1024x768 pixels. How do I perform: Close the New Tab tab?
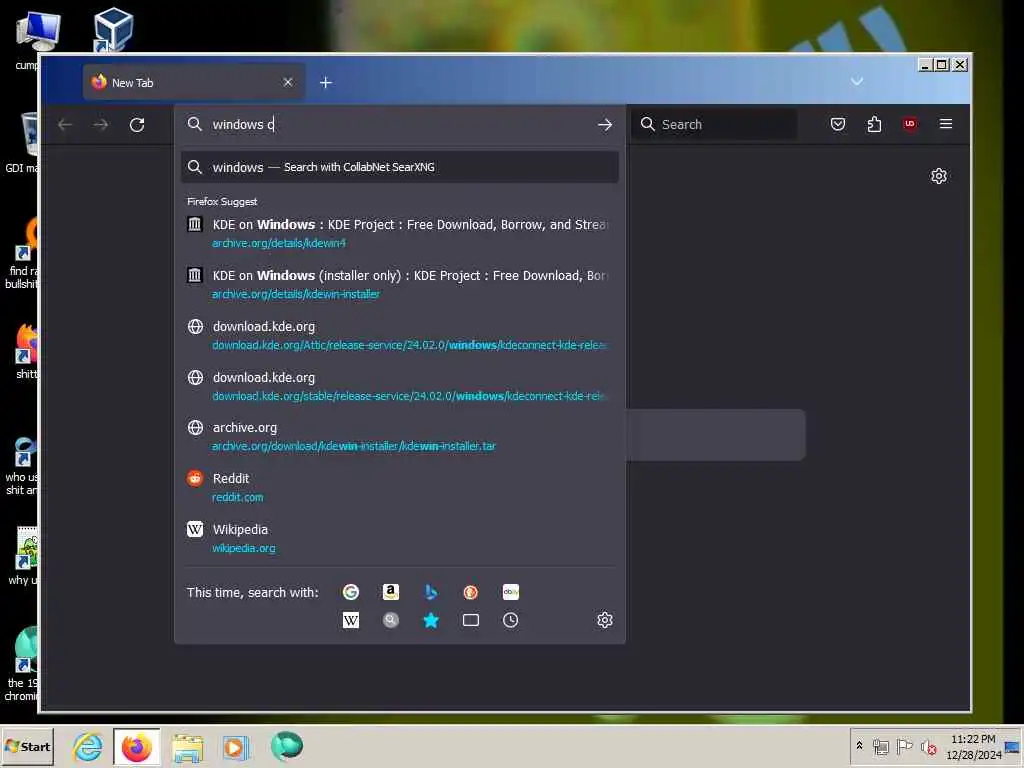(x=288, y=82)
